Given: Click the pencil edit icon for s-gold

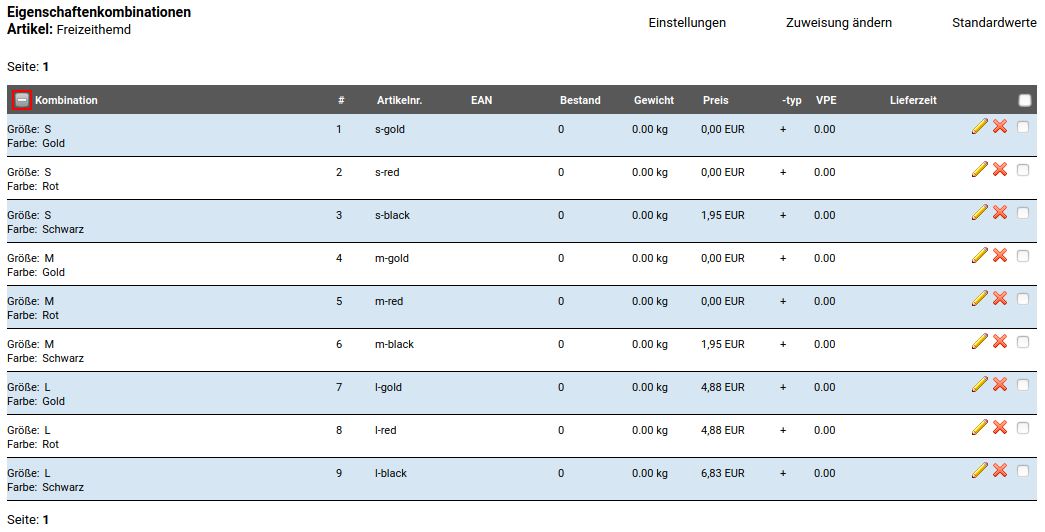Looking at the screenshot, I should (979, 126).
